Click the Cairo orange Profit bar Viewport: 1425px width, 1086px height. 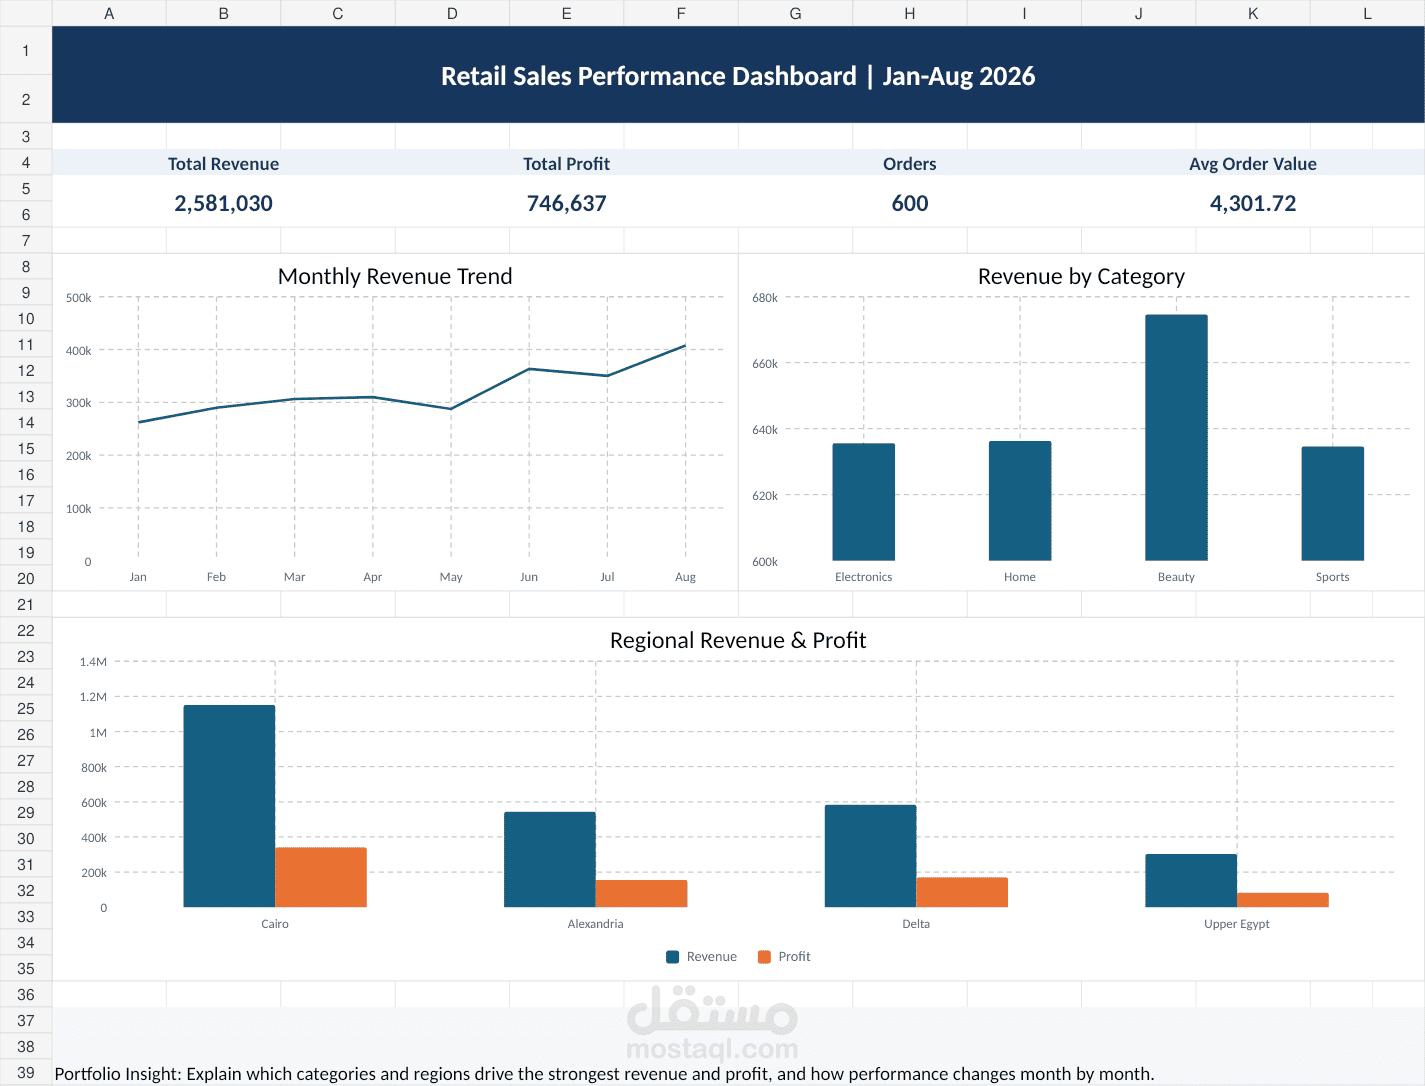[x=321, y=878]
